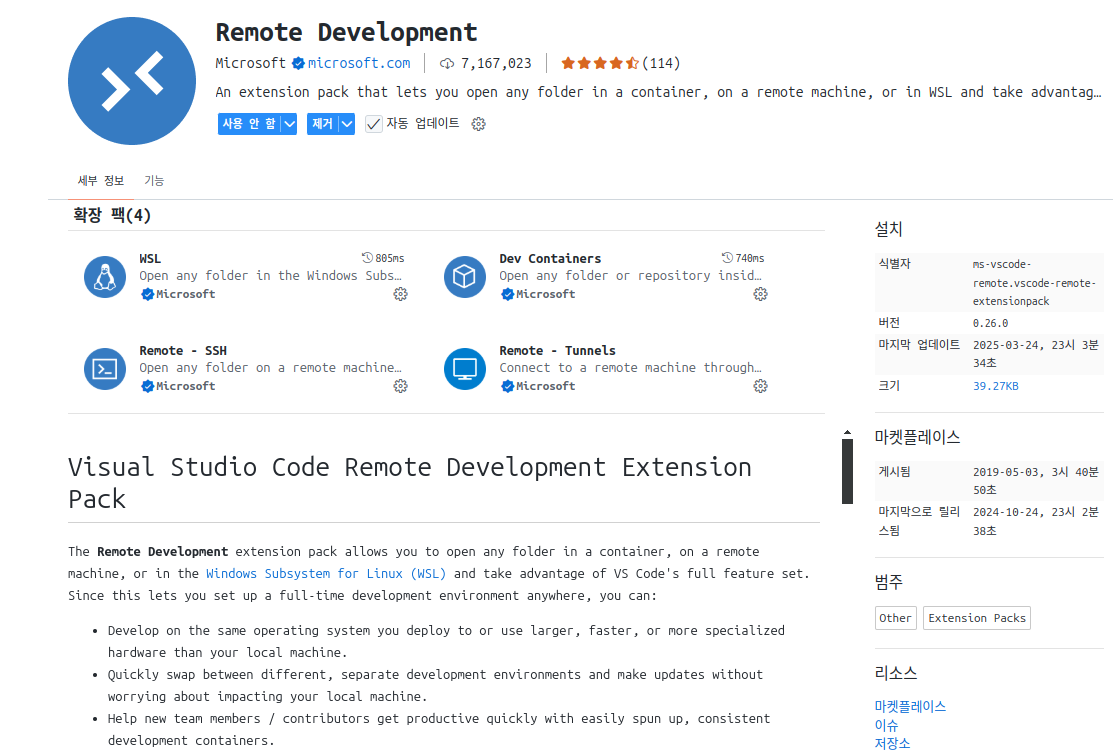The height and width of the screenshot is (752, 1113).
Task: Click the Microsoft publisher name in header
Action: [251, 63]
